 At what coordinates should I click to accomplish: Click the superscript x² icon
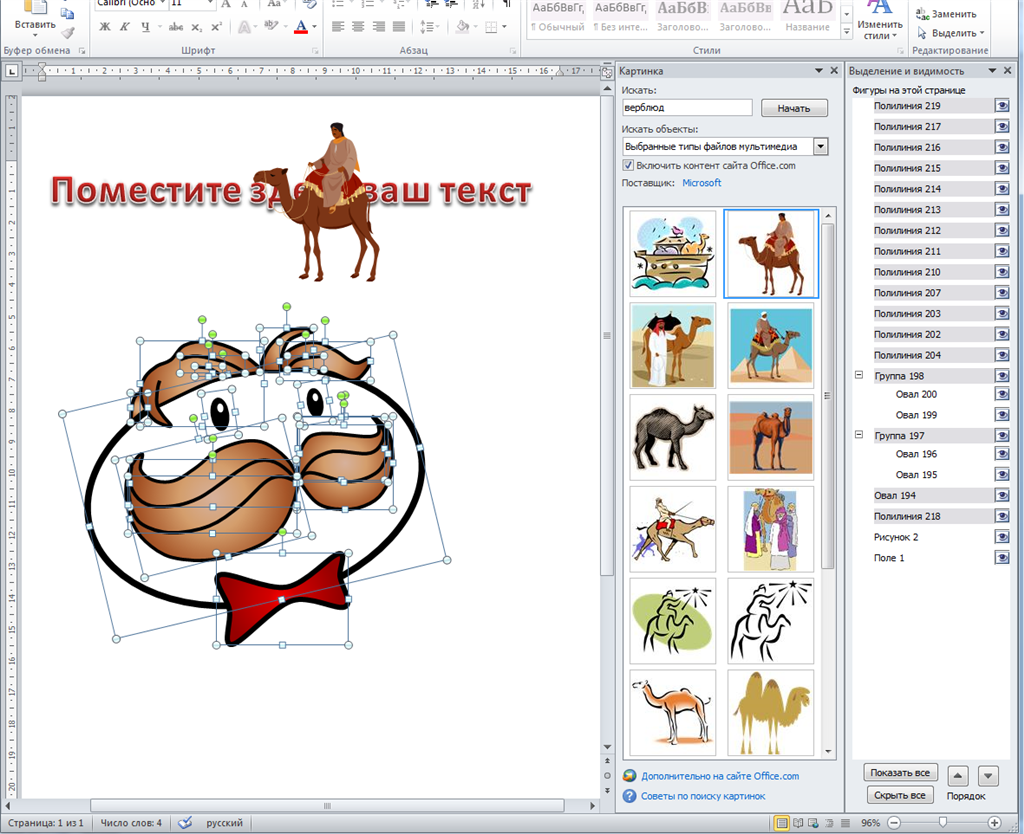pos(217,27)
